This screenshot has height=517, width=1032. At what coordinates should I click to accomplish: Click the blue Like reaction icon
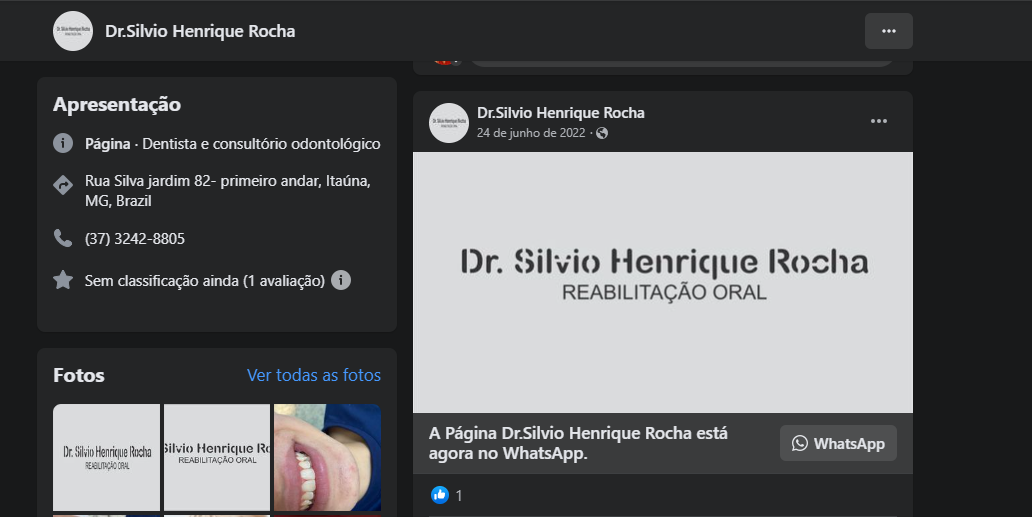(440, 495)
